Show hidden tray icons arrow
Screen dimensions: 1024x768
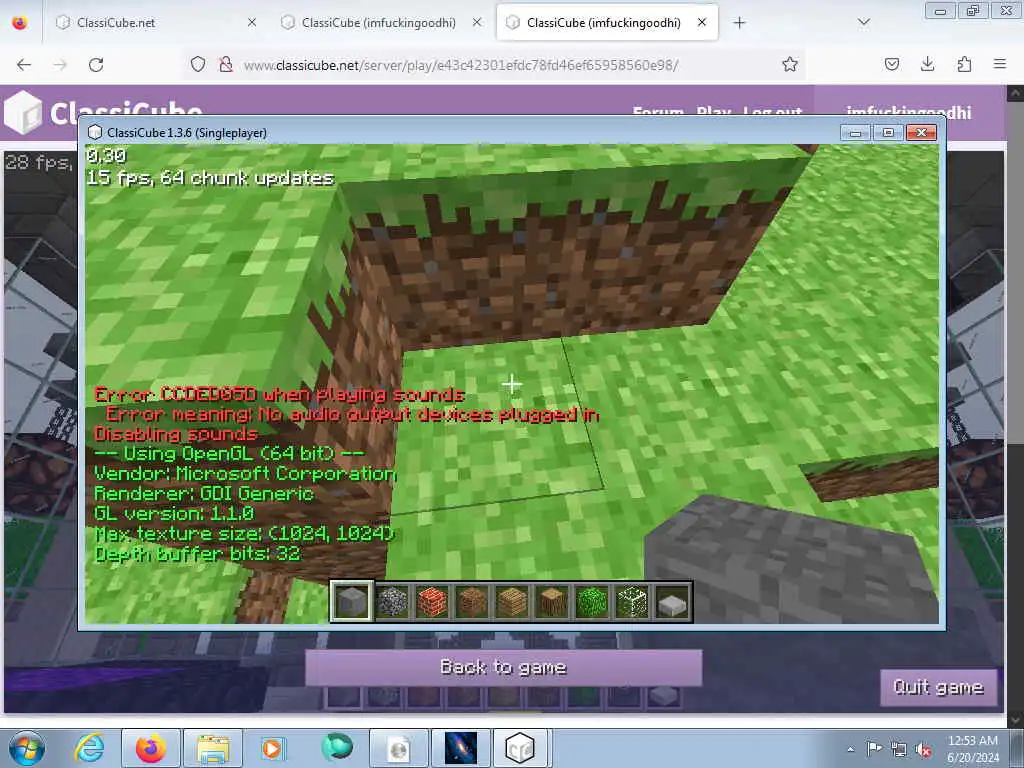pos(850,749)
